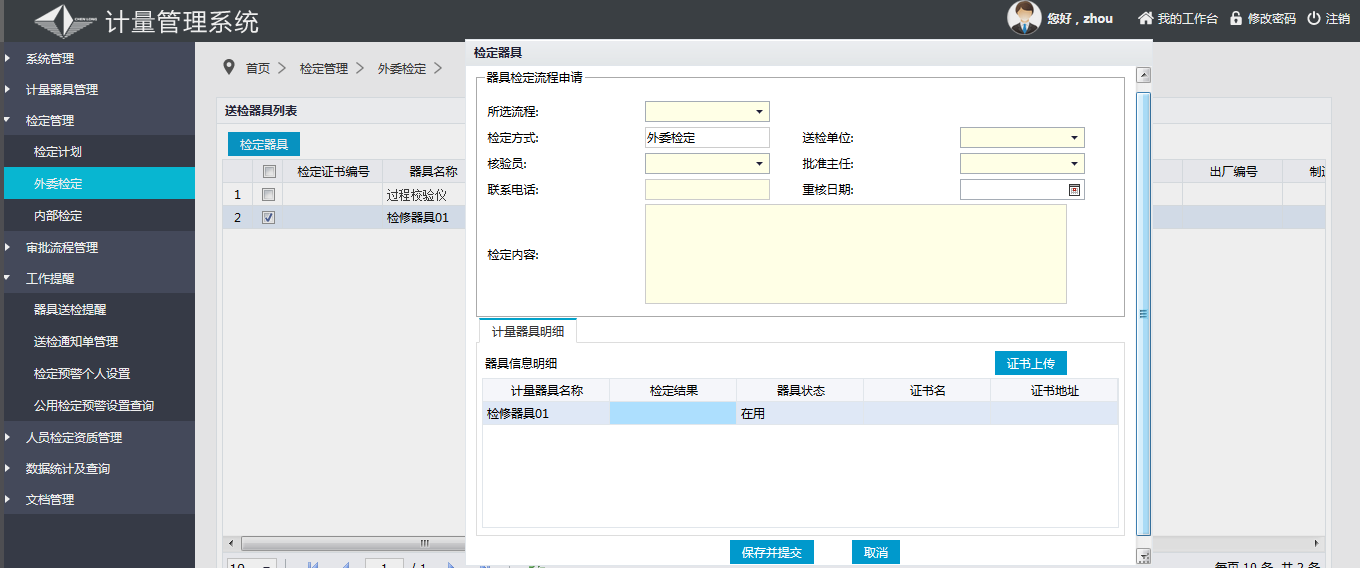Select the 计量器具明细 tab
This screenshot has height=568, width=1360.
(527, 331)
